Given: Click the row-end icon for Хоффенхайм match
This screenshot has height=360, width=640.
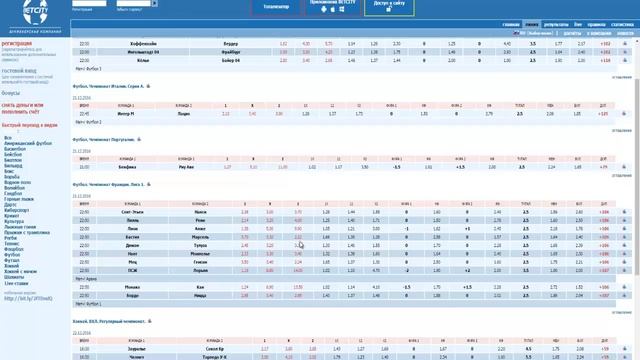Looking at the screenshot, I should click(x=624, y=44).
